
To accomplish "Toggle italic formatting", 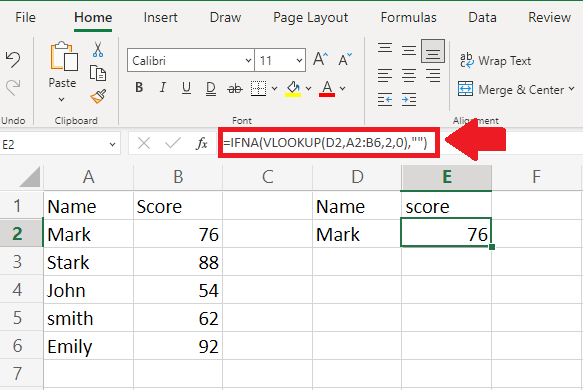I will [x=162, y=88].
